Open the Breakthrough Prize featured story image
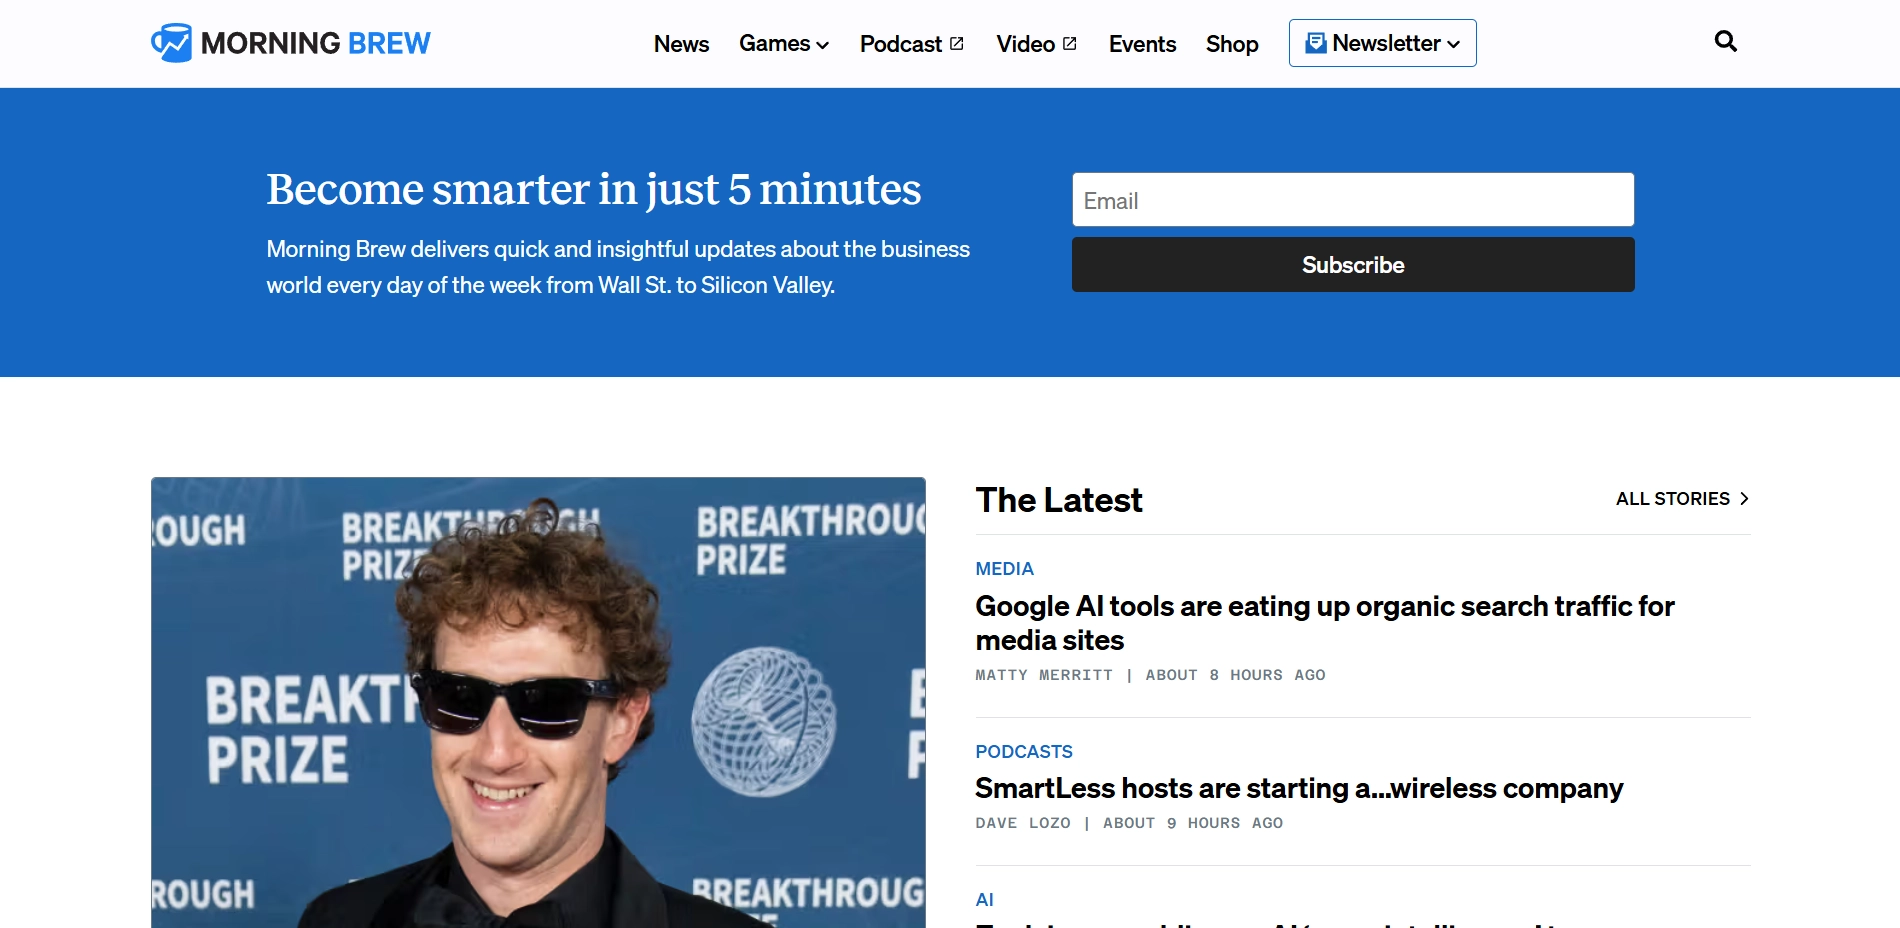Image resolution: width=1900 pixels, height=928 pixels. click(x=538, y=702)
